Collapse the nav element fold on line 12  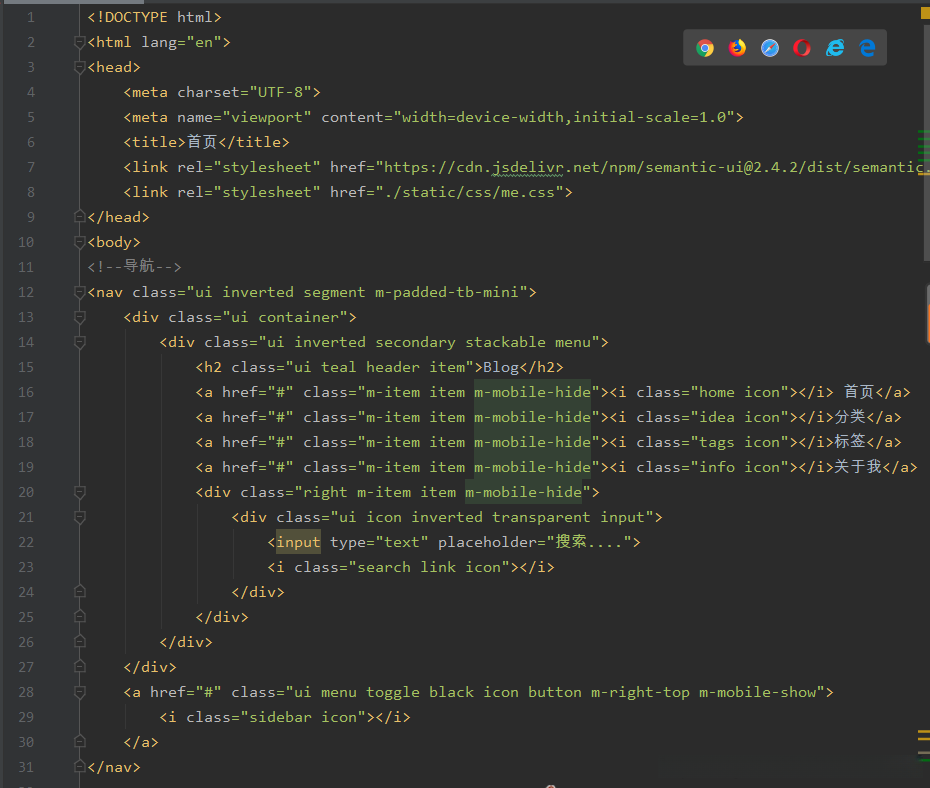pos(79,292)
